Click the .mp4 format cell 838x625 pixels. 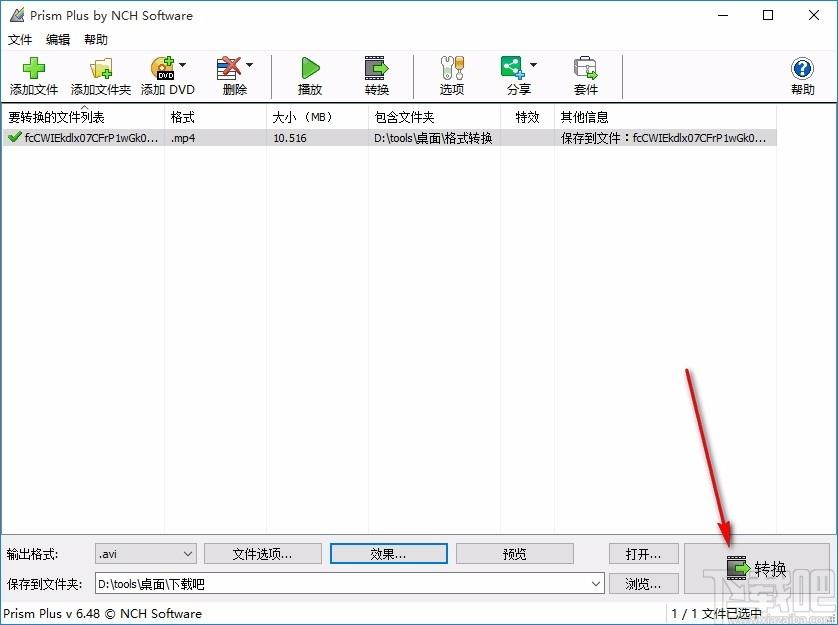(x=183, y=138)
